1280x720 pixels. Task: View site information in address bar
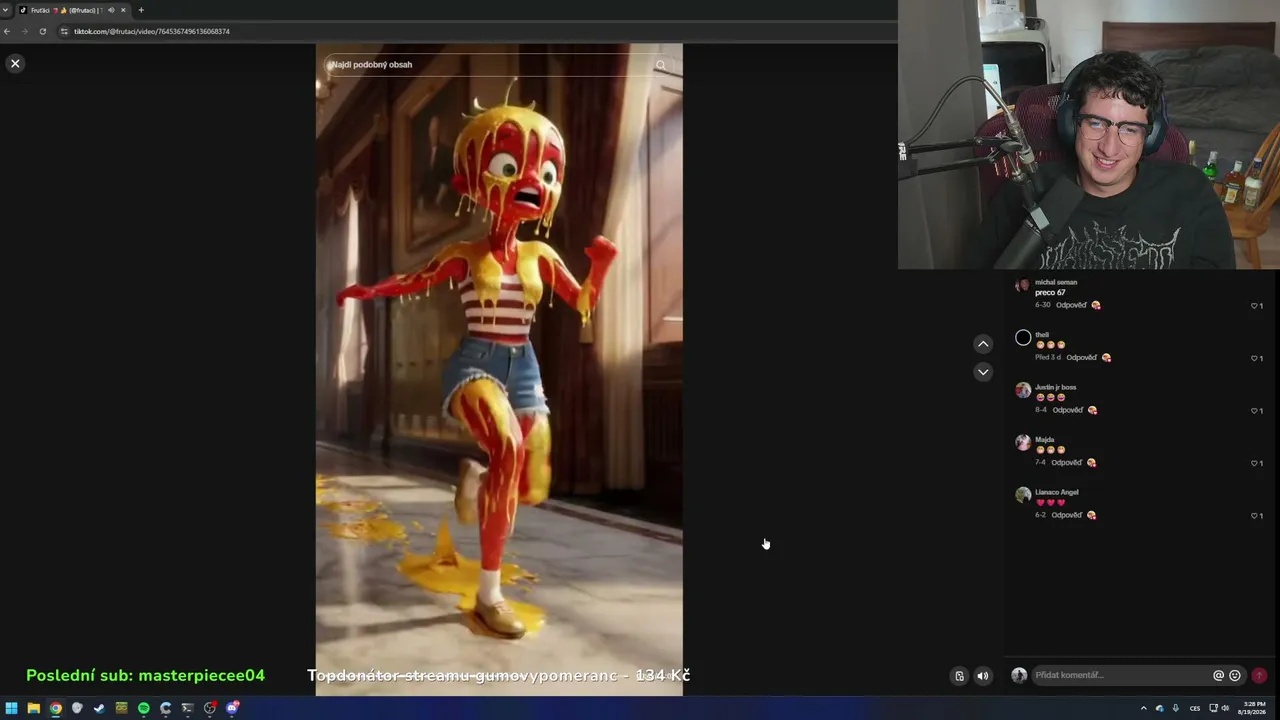(64, 31)
